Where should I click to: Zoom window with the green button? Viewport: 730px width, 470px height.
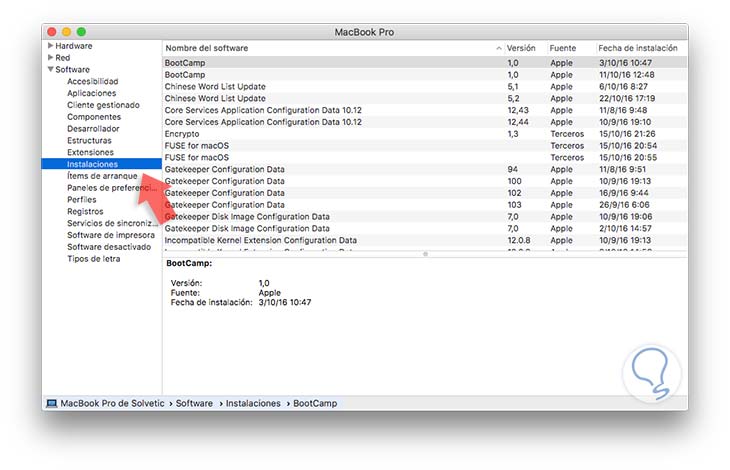(81, 32)
